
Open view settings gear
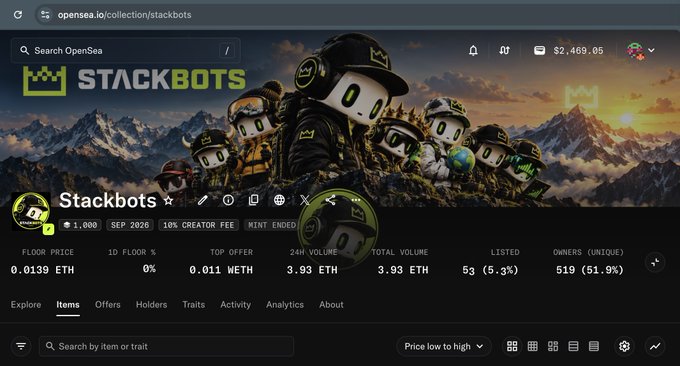click(624, 346)
